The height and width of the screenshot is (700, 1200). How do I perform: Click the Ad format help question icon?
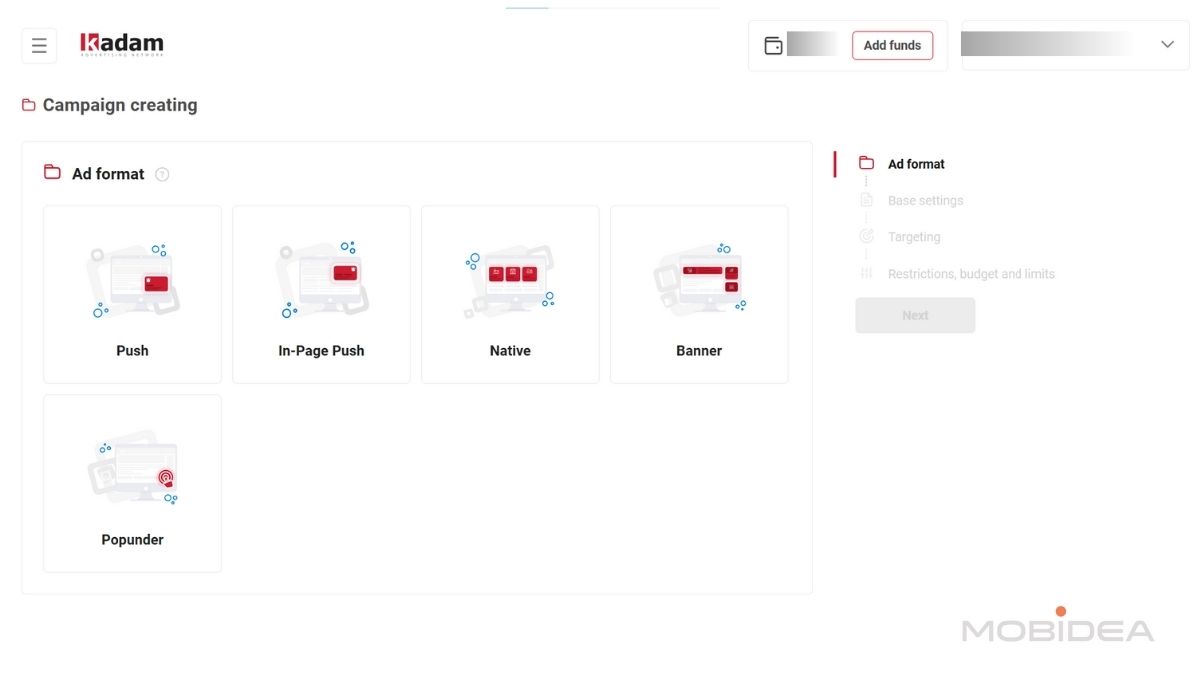162,174
